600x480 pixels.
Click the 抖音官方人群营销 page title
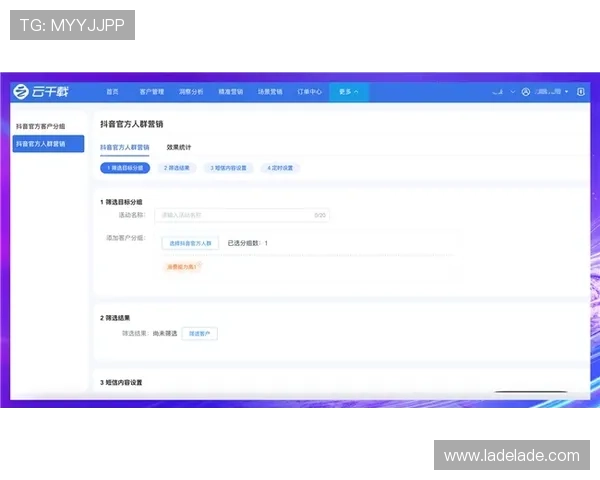pyautogui.click(x=132, y=124)
